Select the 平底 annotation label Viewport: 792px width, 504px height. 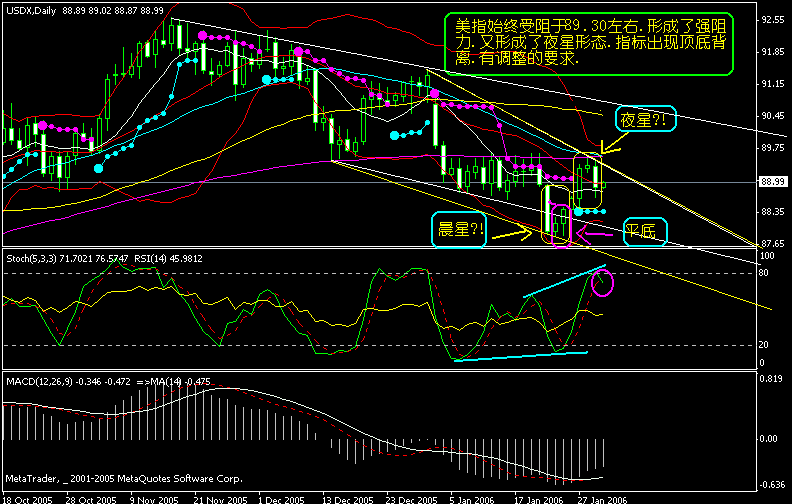tap(644, 231)
